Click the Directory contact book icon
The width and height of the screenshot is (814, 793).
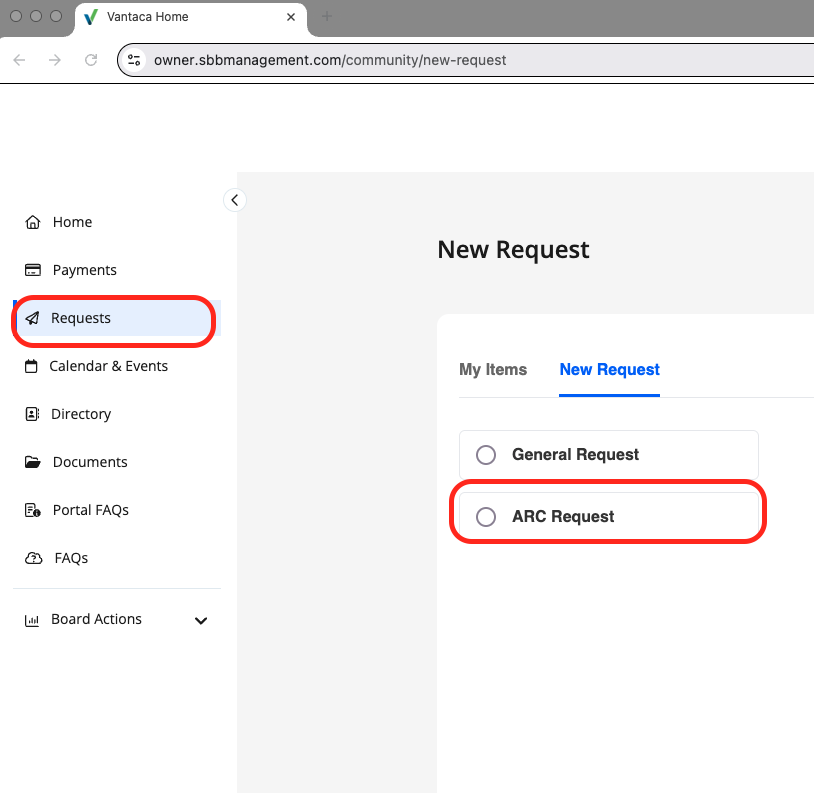pyautogui.click(x=33, y=414)
